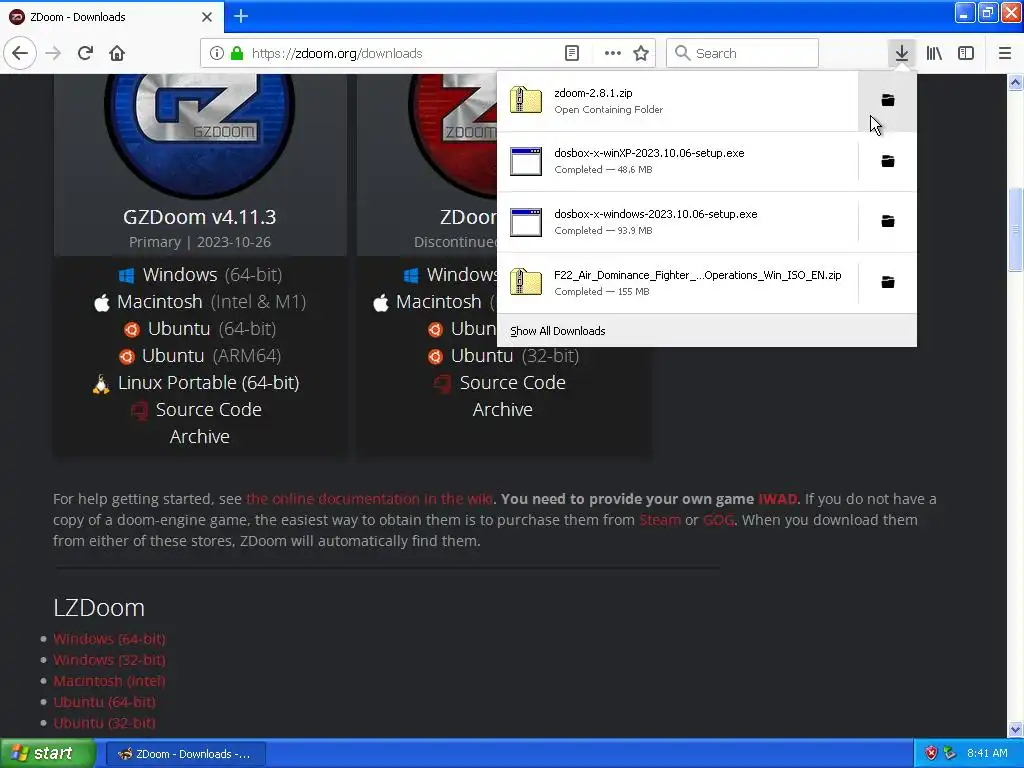Viewport: 1024px width, 768px height.
Task: Select ZDoom - Downloads taskbar button
Action: point(184,754)
